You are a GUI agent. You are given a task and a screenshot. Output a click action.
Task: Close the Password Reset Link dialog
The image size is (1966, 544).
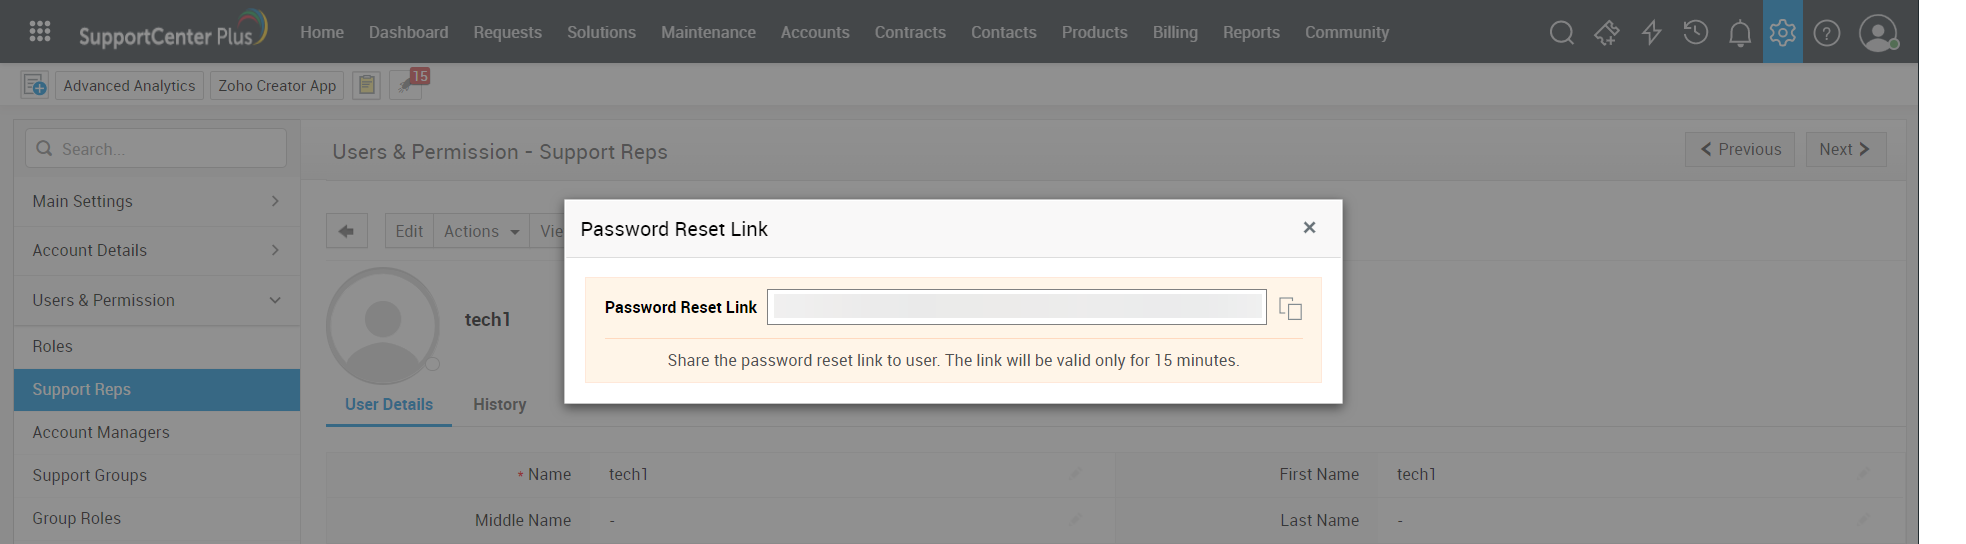(x=1309, y=228)
